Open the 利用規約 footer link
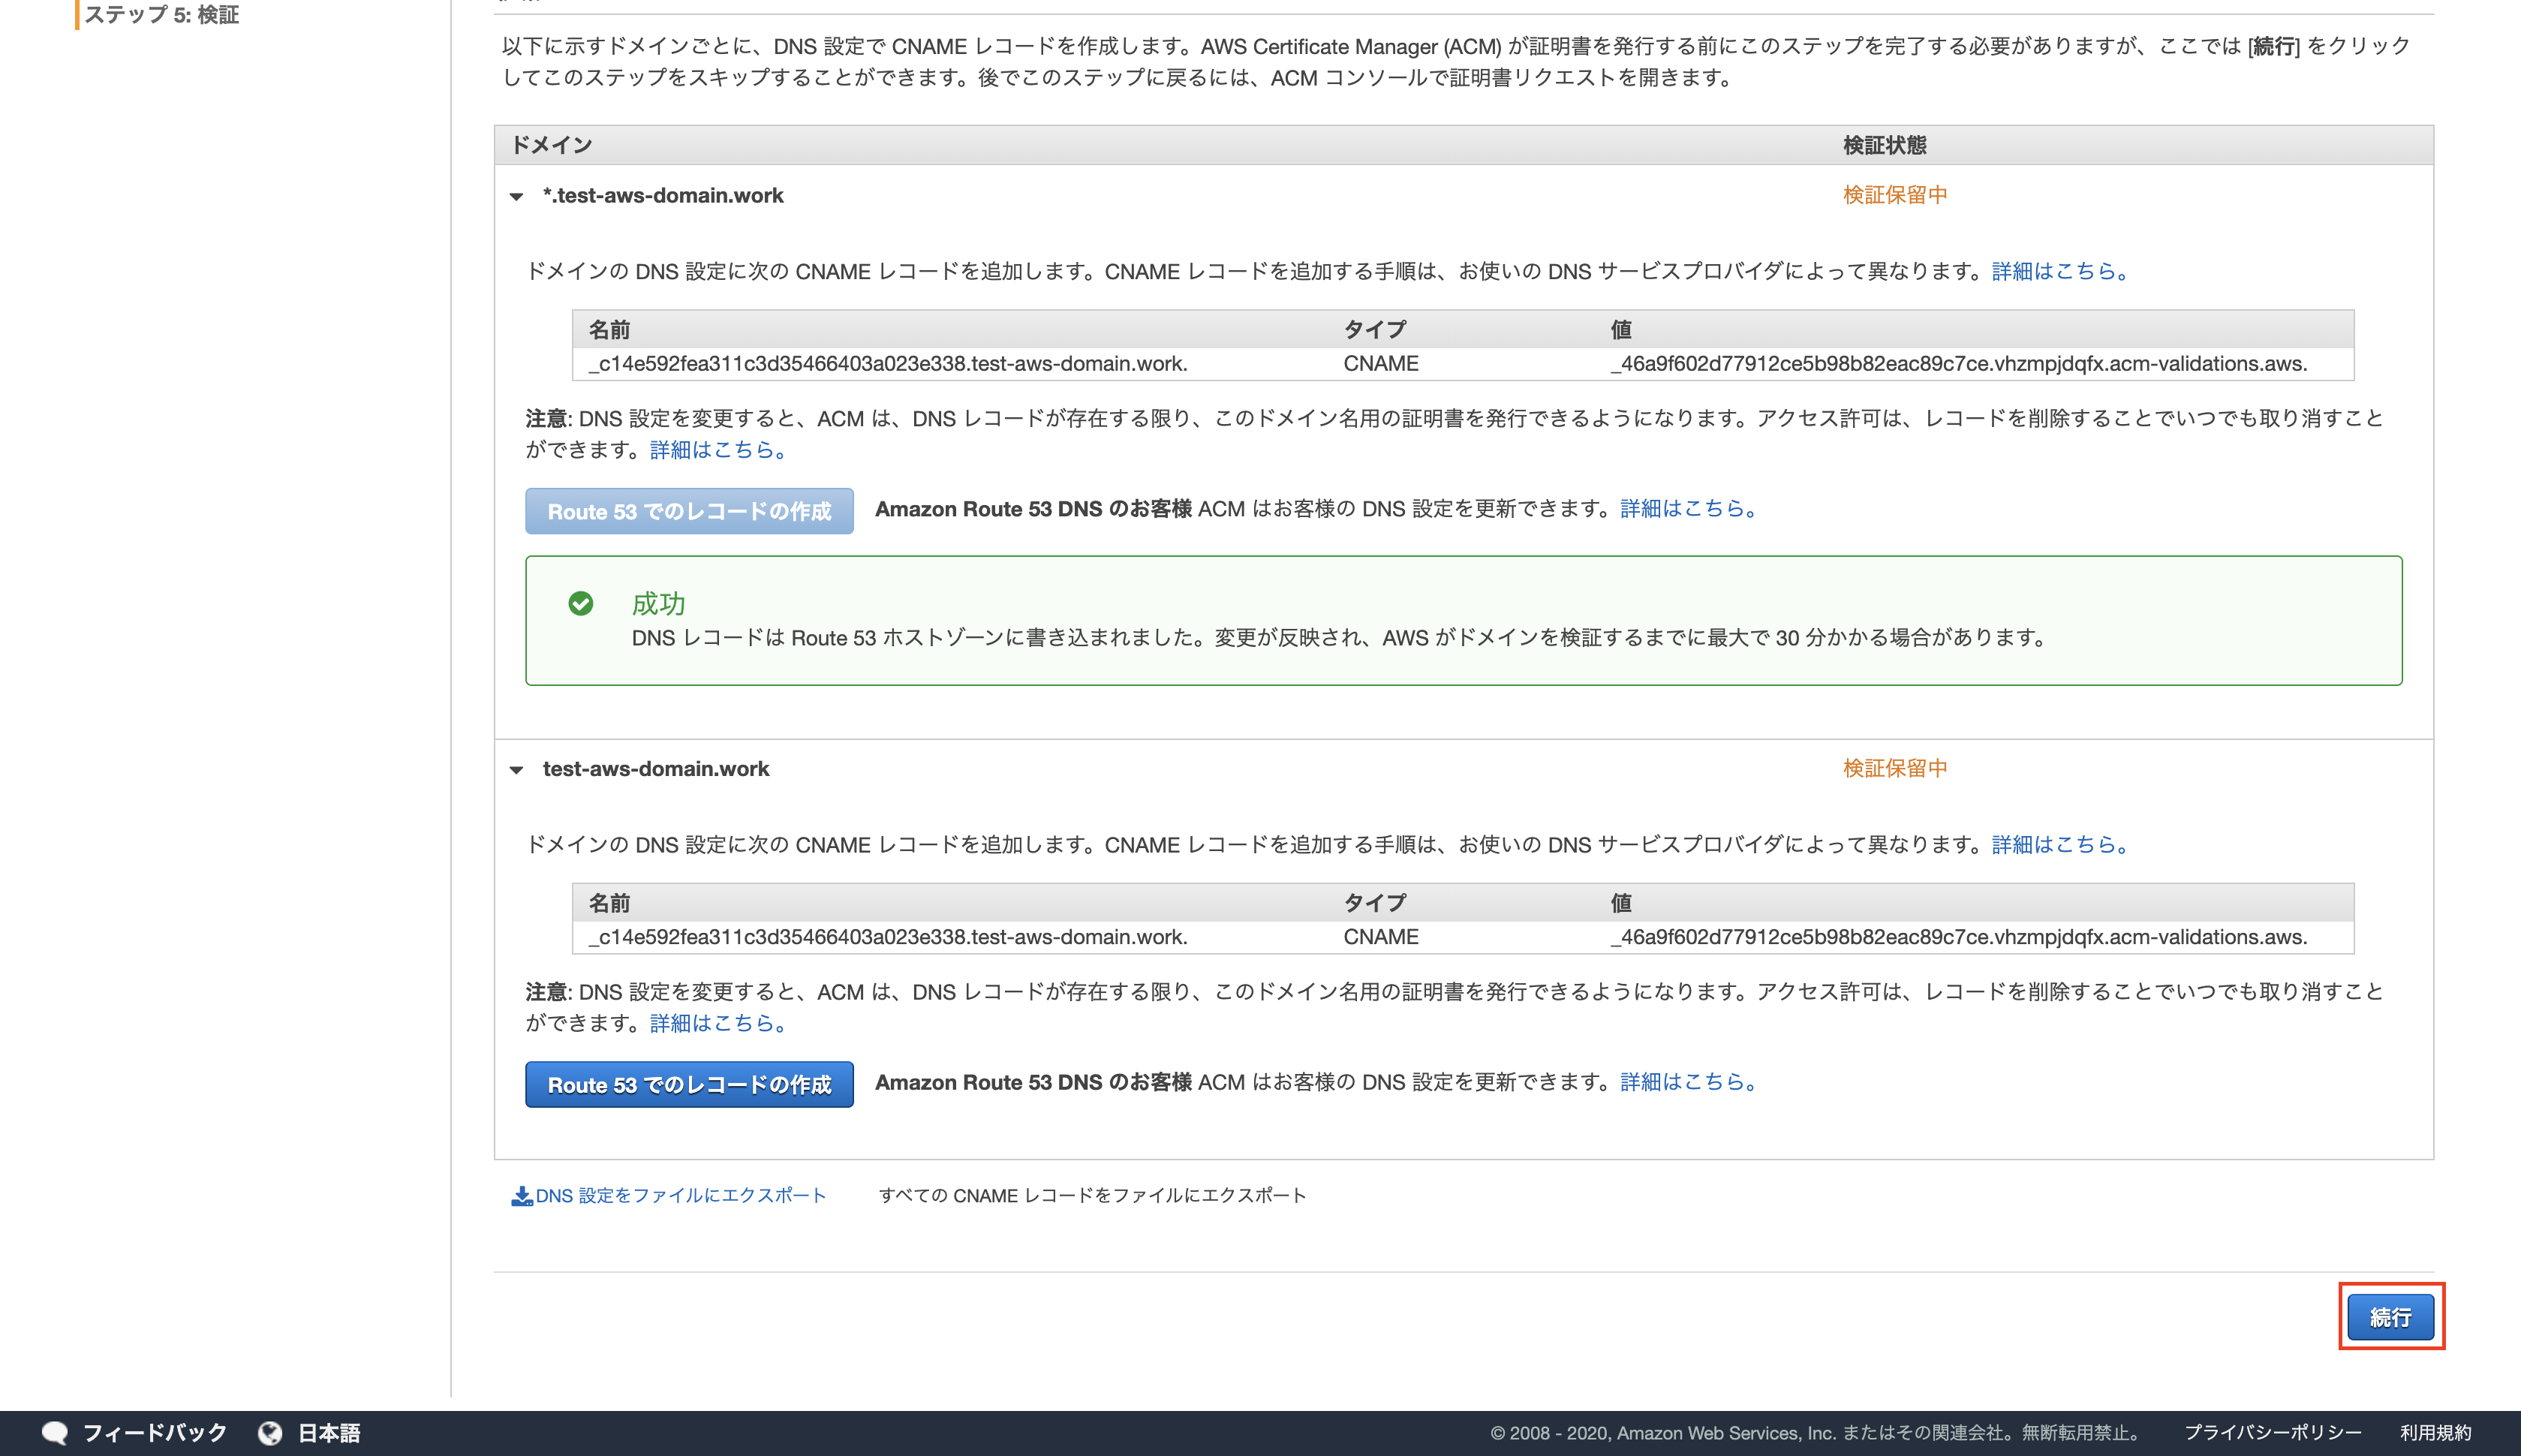2521x1456 pixels. coord(2435,1432)
